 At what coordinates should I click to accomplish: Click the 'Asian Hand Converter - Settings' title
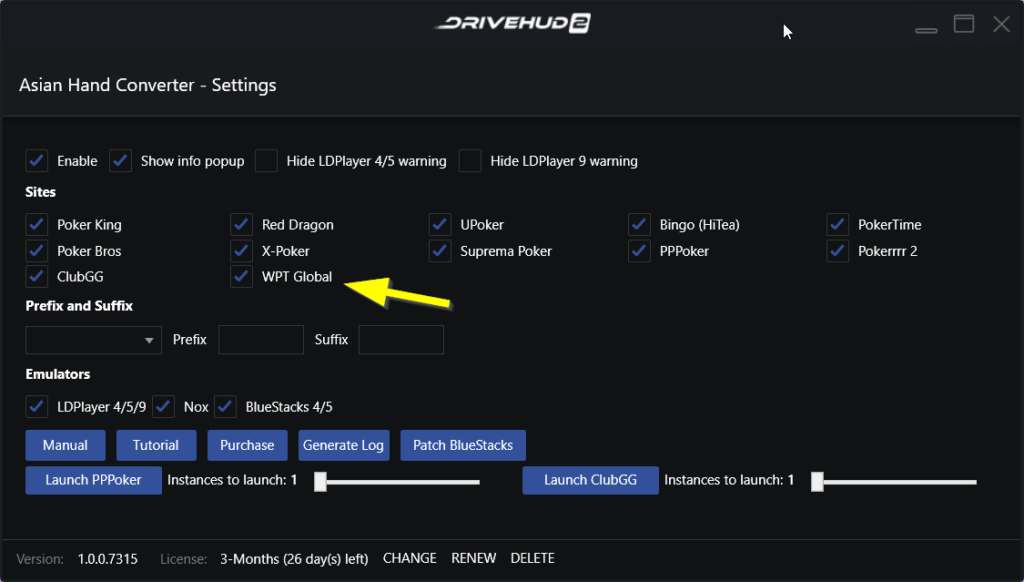(x=148, y=85)
